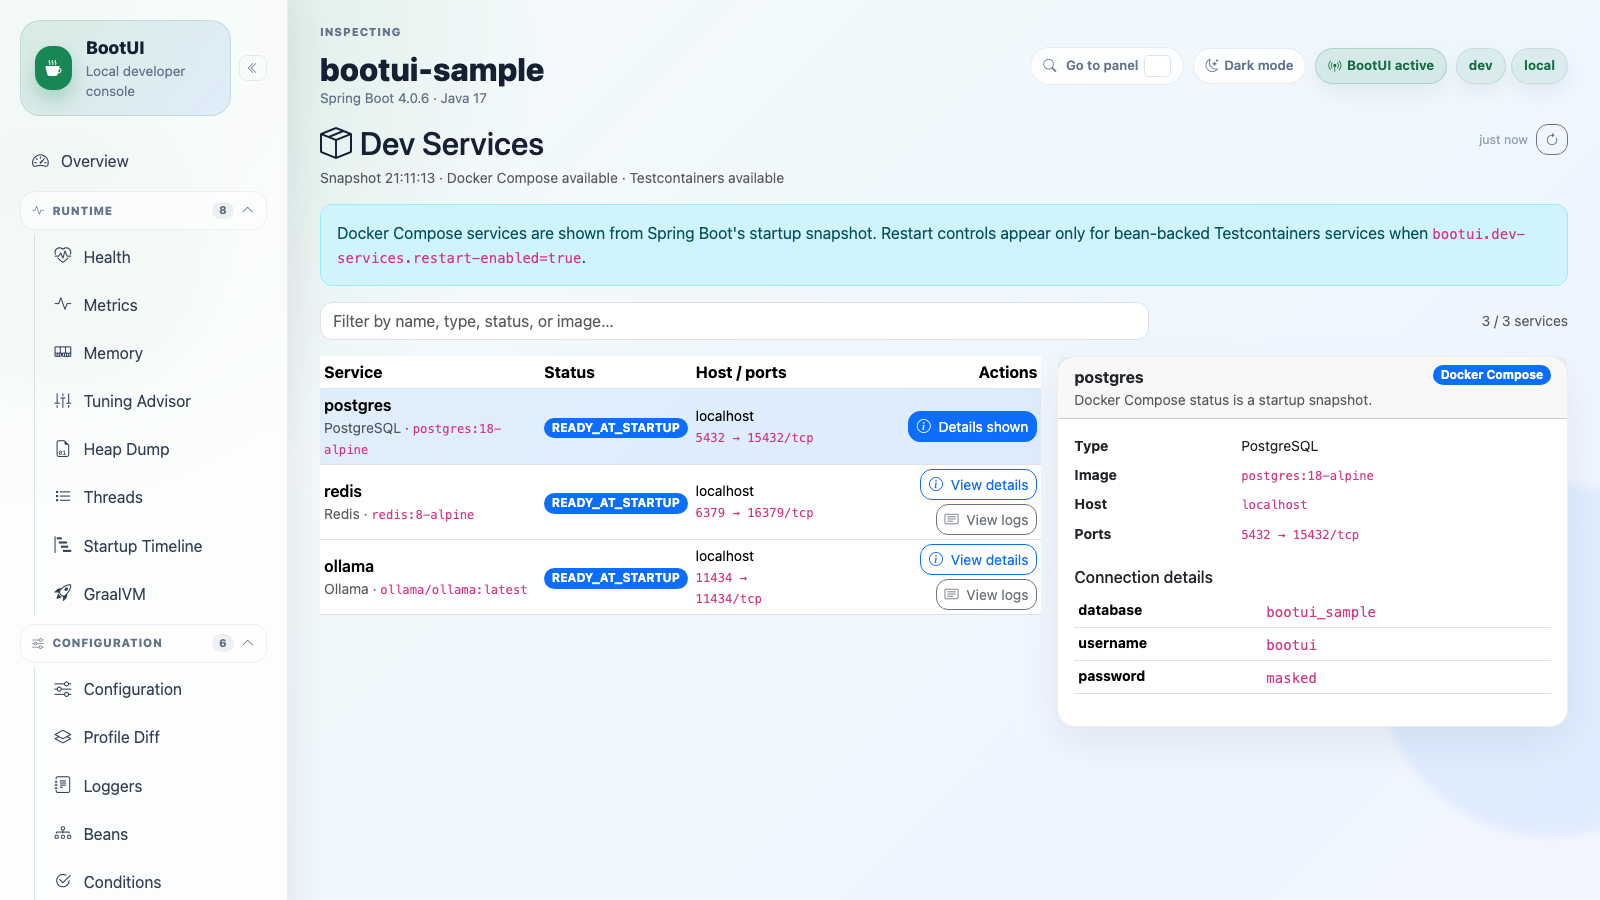The height and width of the screenshot is (900, 1600).
Task: Click the broadcast icon in BootUI active
Action: (x=1335, y=66)
